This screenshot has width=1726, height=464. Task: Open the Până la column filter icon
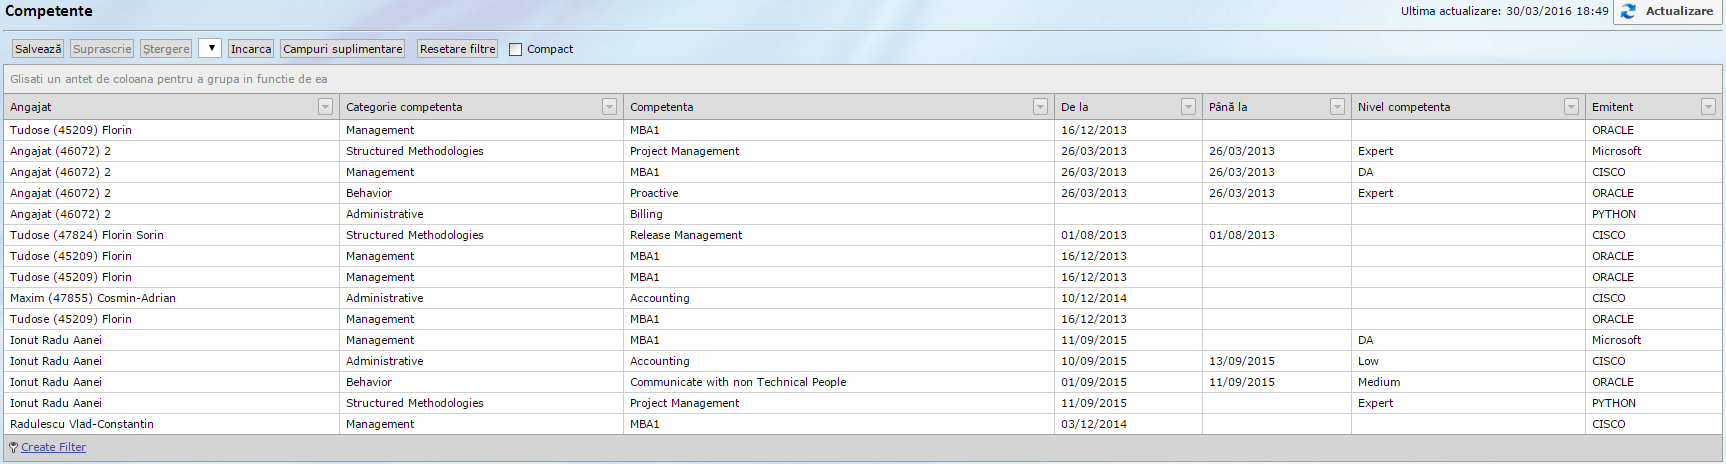(x=1337, y=107)
